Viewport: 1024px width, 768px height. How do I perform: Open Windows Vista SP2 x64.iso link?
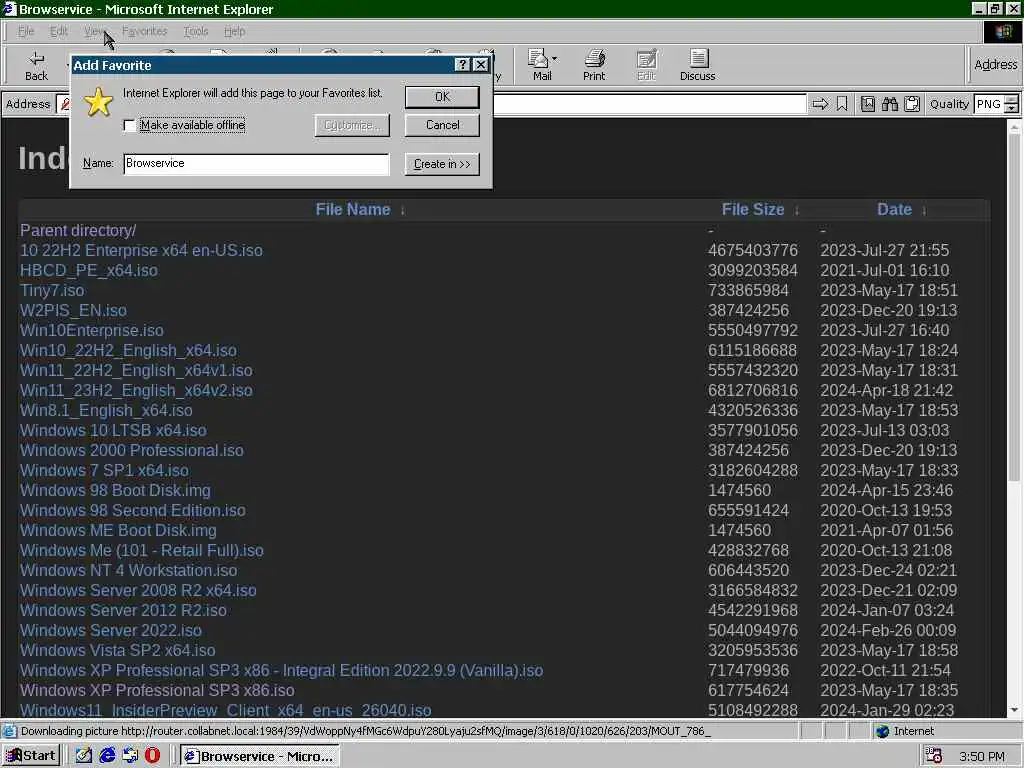point(118,650)
